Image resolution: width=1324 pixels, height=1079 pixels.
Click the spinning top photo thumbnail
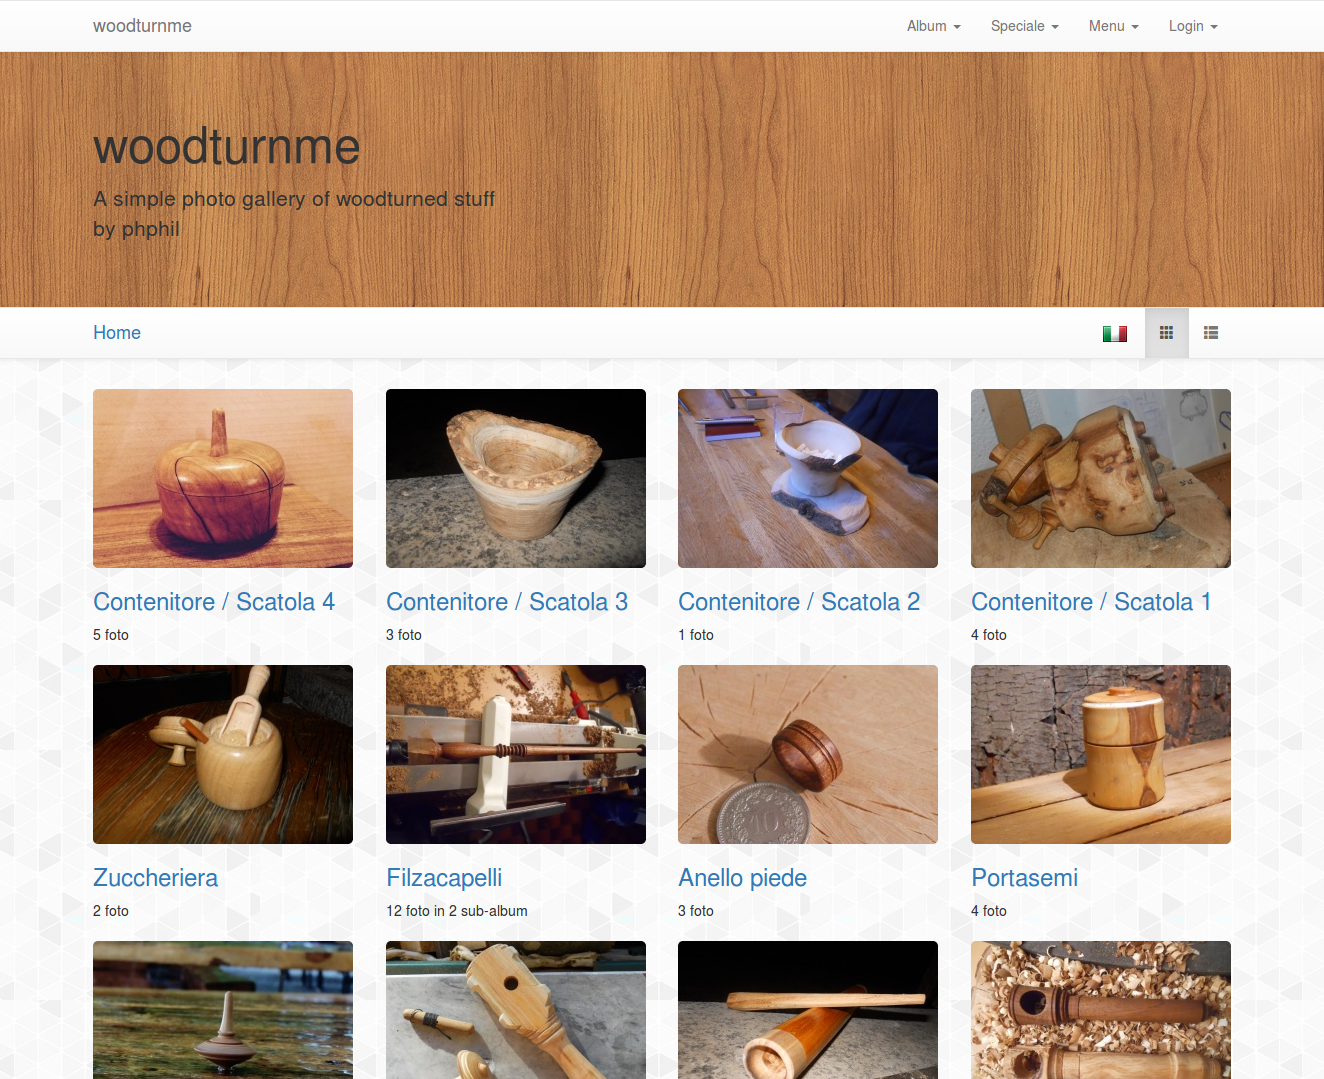coord(223,1010)
